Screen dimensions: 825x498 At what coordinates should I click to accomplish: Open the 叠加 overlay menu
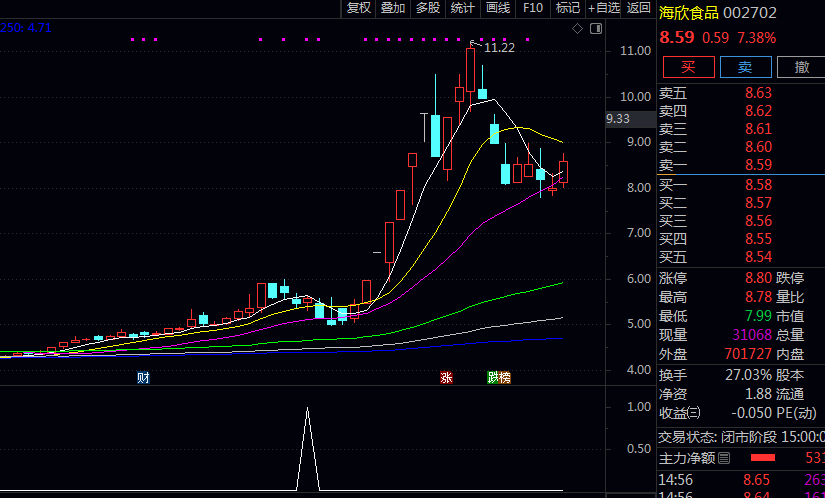click(x=393, y=8)
